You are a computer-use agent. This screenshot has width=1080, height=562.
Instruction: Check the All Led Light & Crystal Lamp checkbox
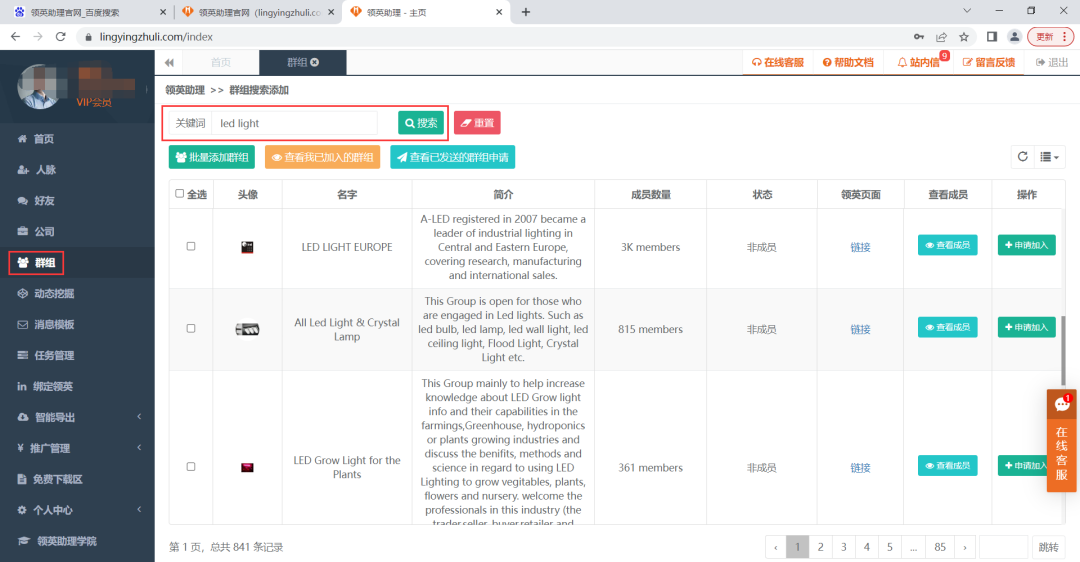(x=191, y=328)
